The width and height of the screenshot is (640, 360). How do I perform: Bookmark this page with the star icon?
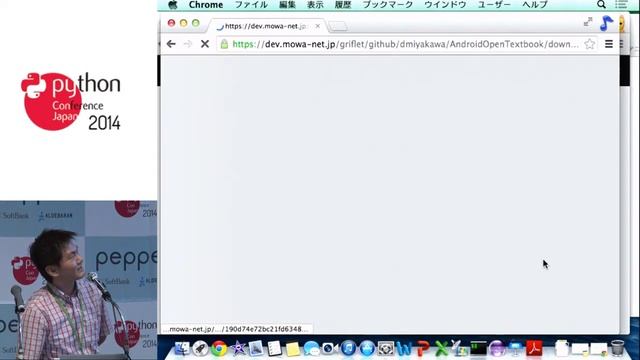coord(589,44)
